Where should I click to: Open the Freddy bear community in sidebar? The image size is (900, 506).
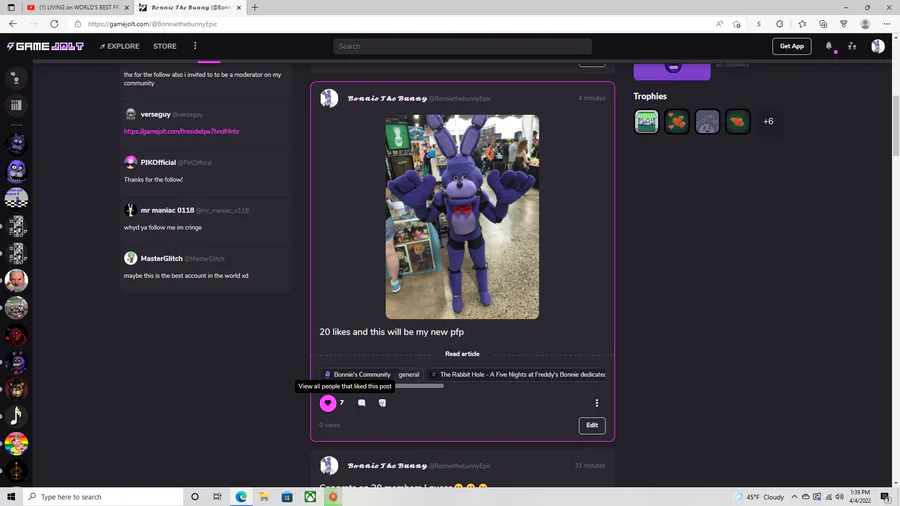click(16, 390)
